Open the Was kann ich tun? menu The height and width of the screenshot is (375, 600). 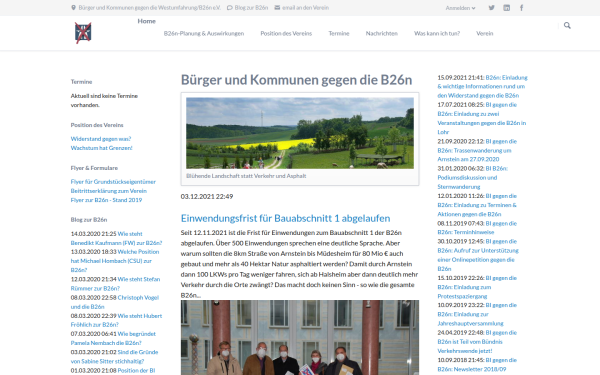click(x=437, y=33)
